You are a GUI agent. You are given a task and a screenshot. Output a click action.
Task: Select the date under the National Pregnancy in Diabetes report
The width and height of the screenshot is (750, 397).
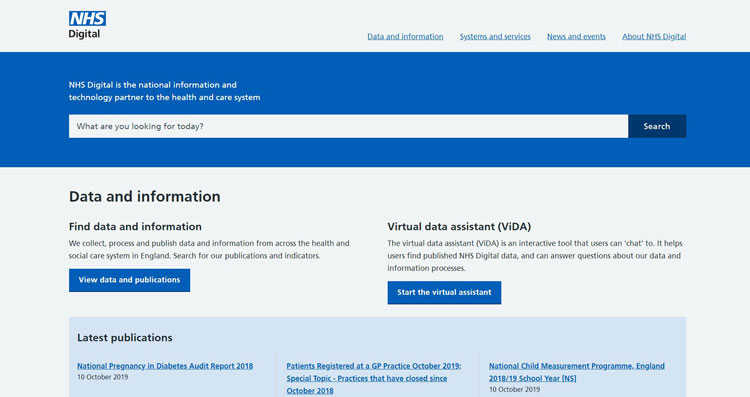point(103,377)
